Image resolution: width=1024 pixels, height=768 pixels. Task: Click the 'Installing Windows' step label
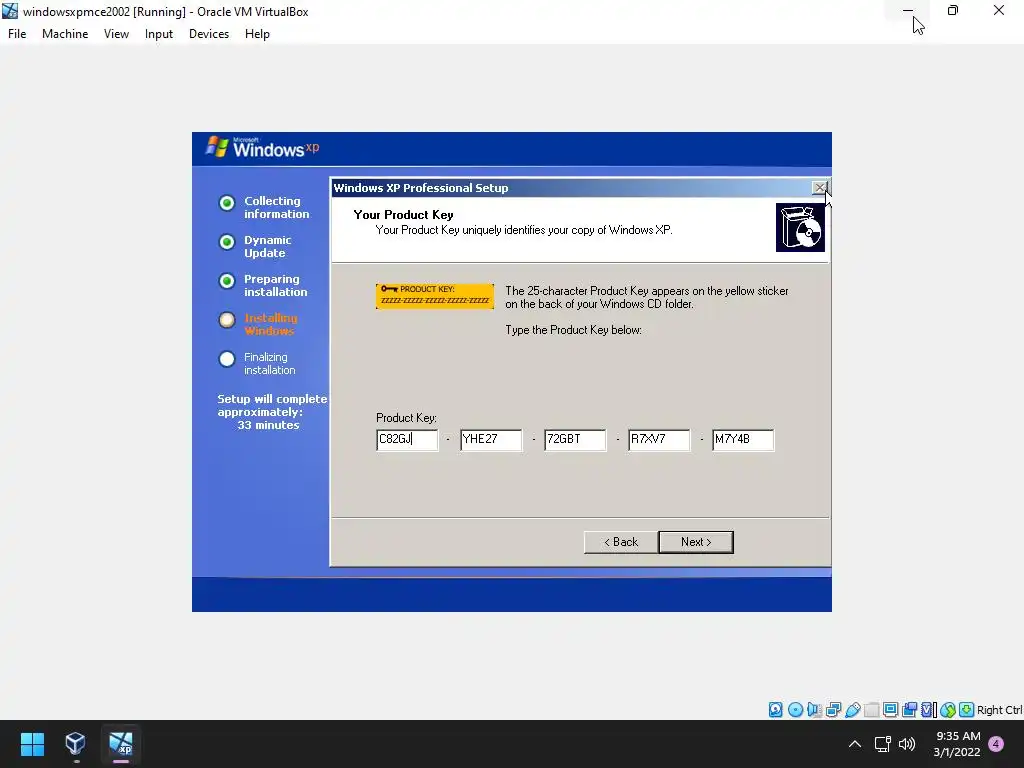(271, 325)
